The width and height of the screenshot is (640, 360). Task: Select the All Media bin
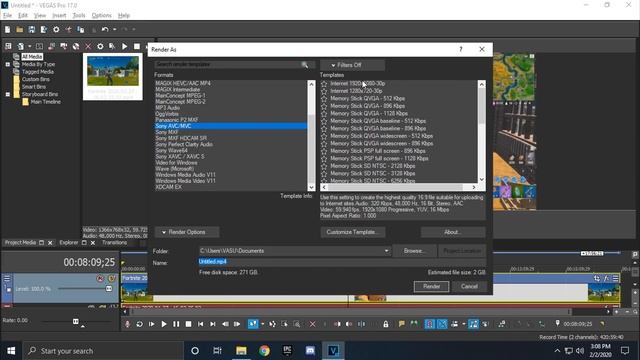32,57
